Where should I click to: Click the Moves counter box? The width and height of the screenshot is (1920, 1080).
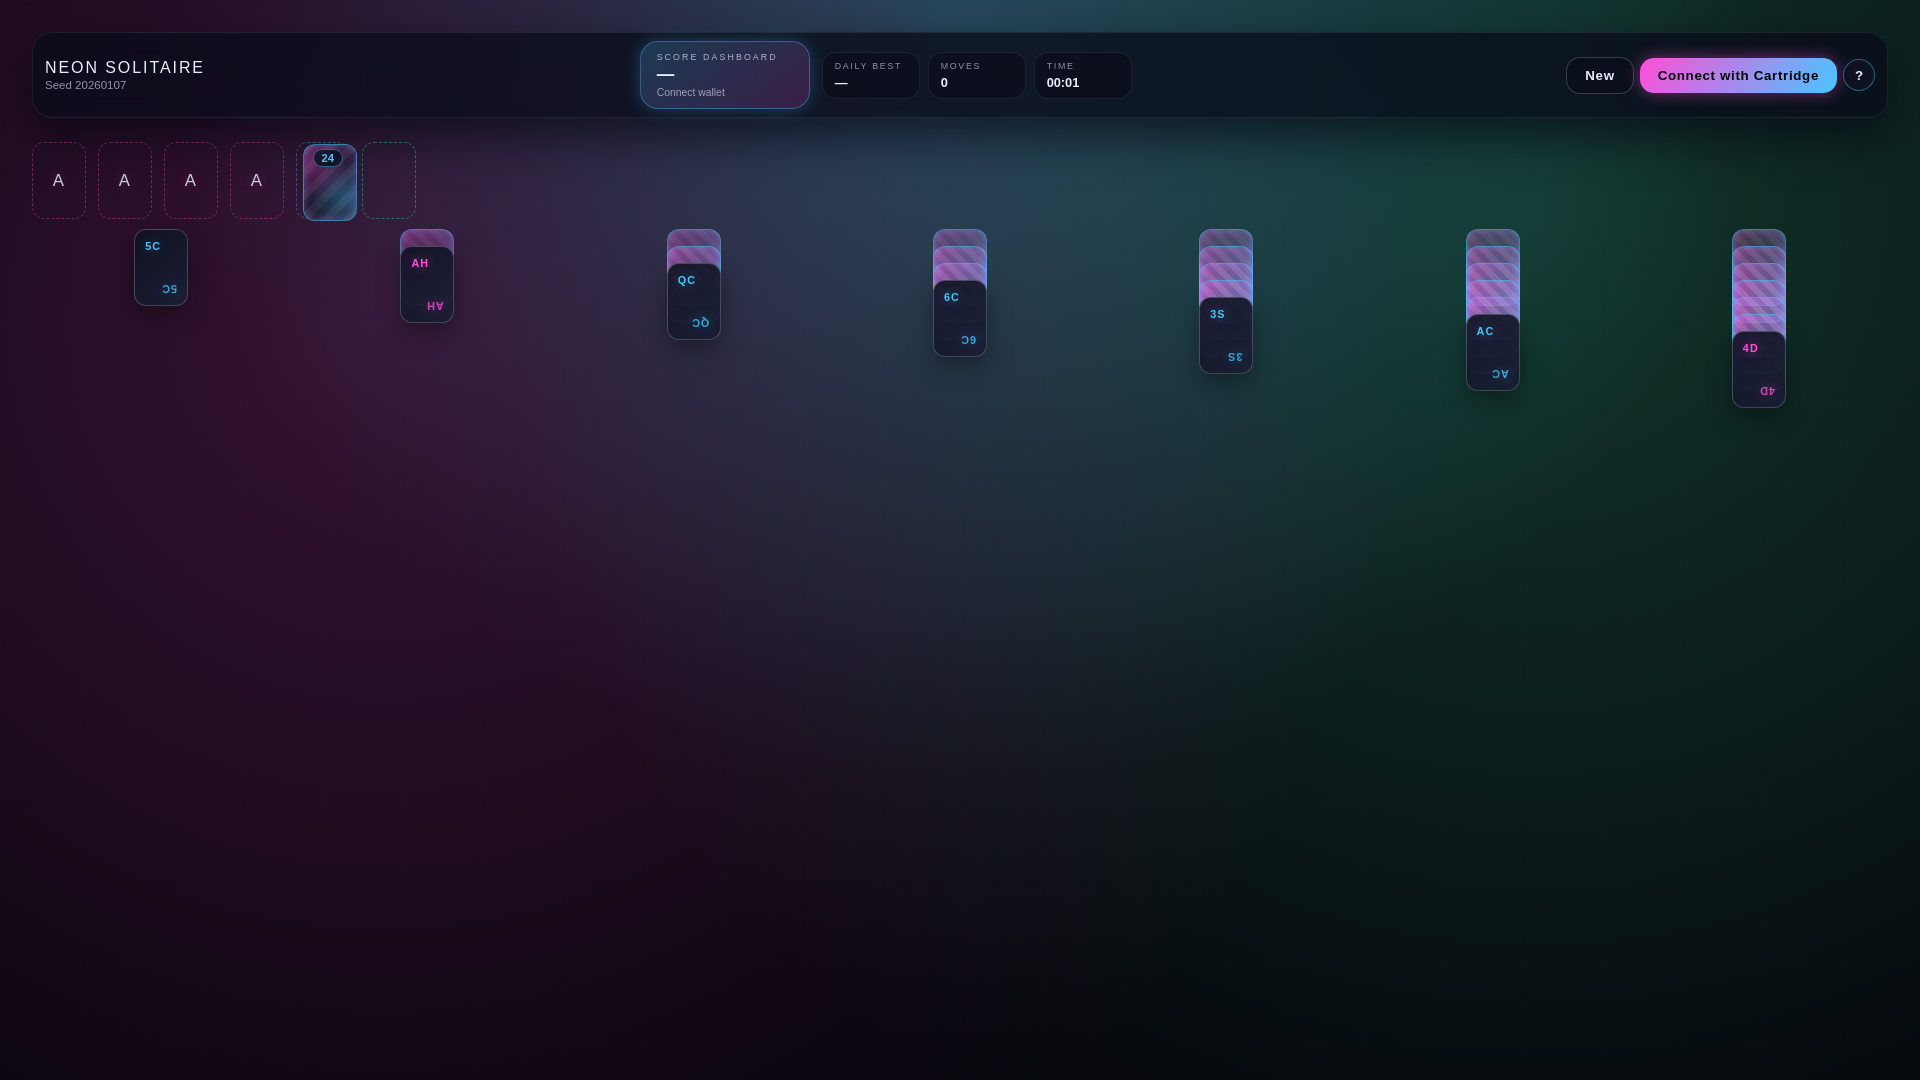(977, 75)
